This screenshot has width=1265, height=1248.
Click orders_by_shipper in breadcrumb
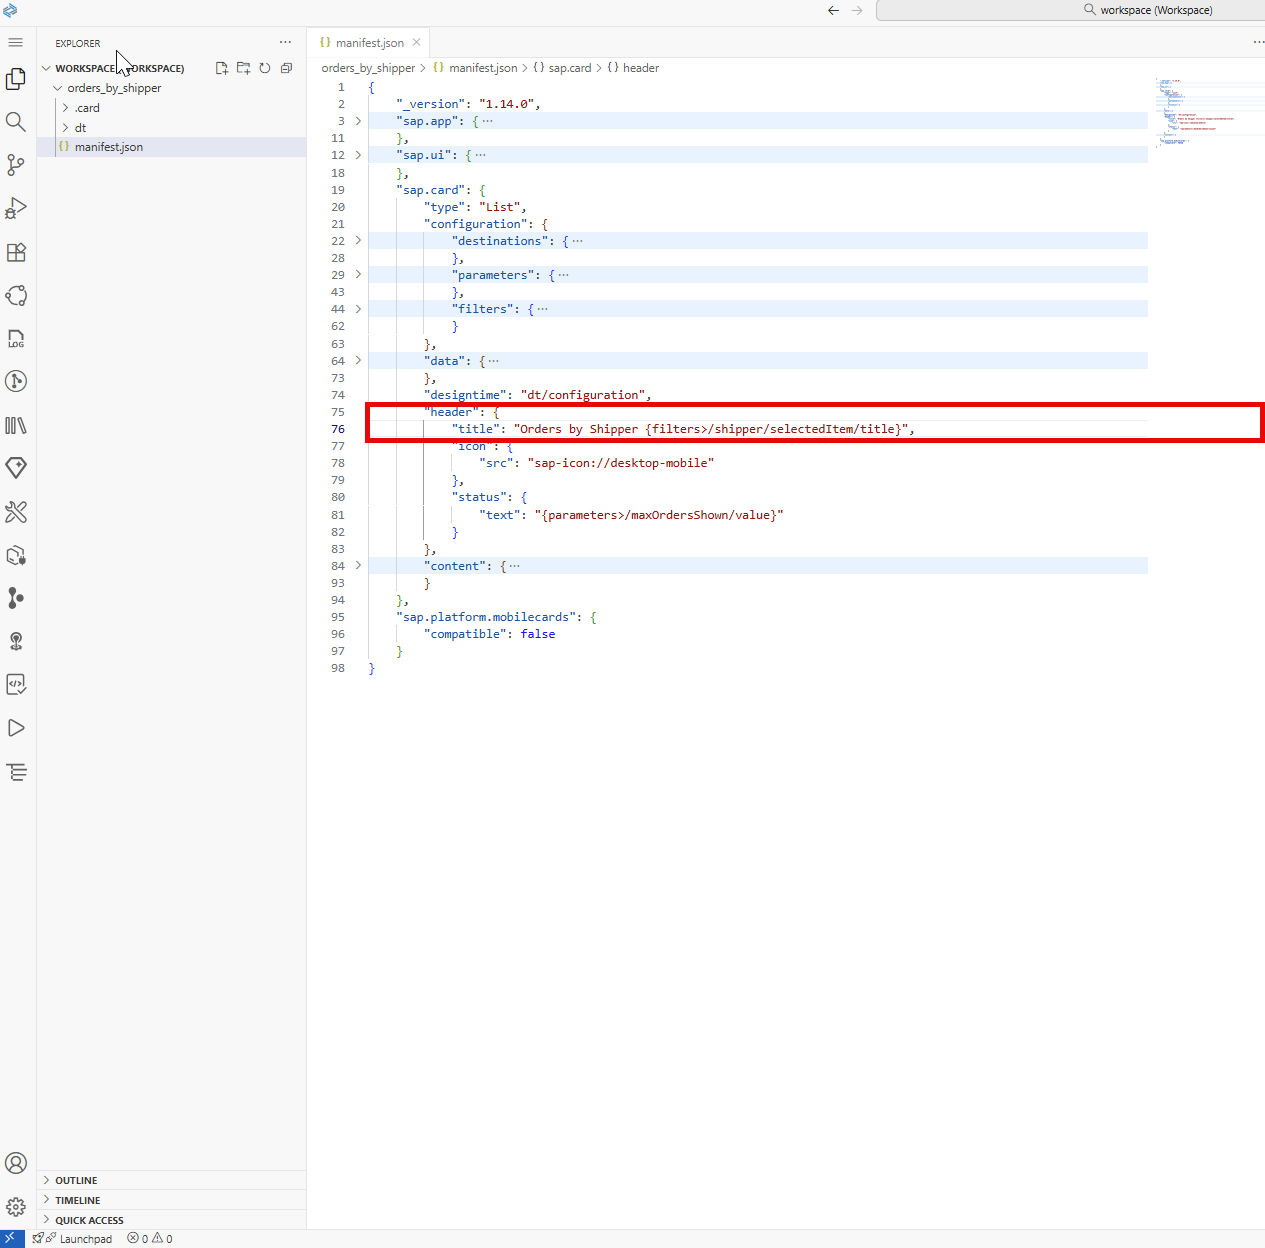[x=368, y=68]
